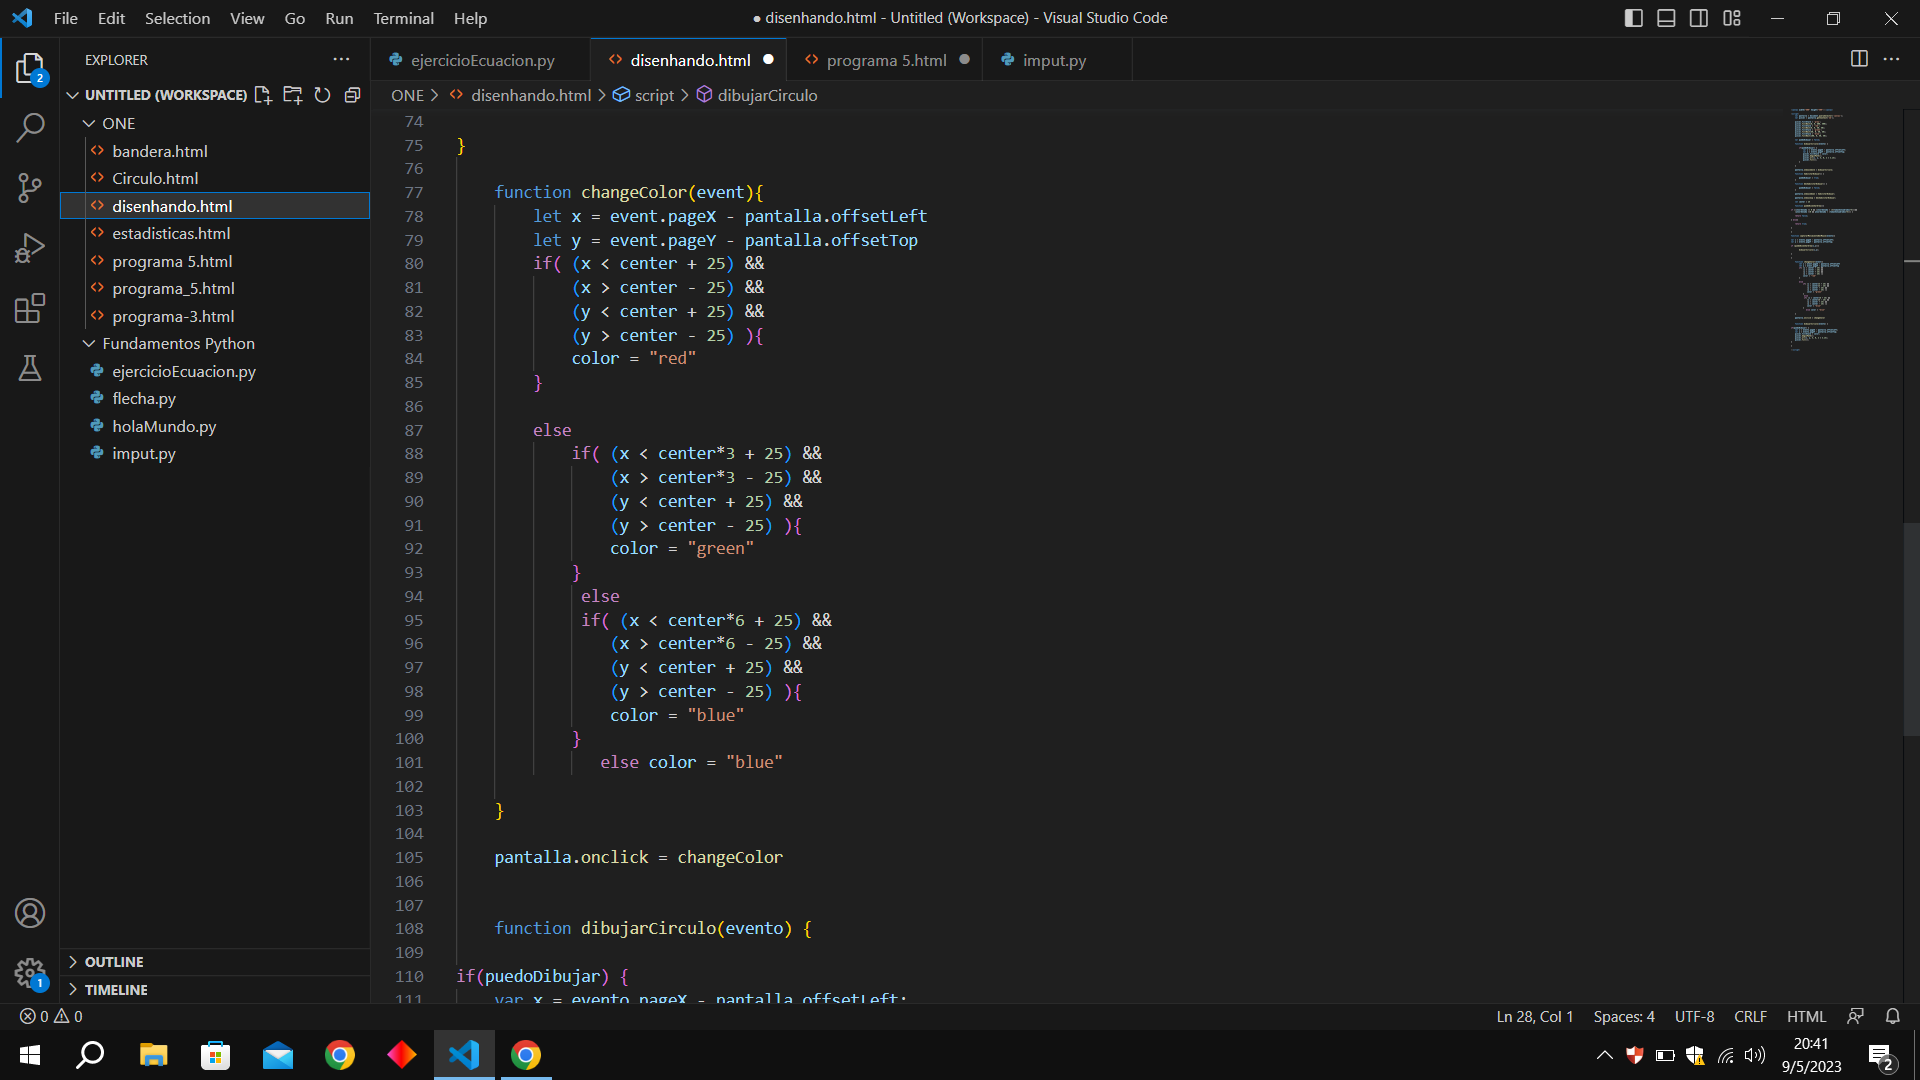Change encoding via UTF-8 status item

(x=1694, y=1016)
